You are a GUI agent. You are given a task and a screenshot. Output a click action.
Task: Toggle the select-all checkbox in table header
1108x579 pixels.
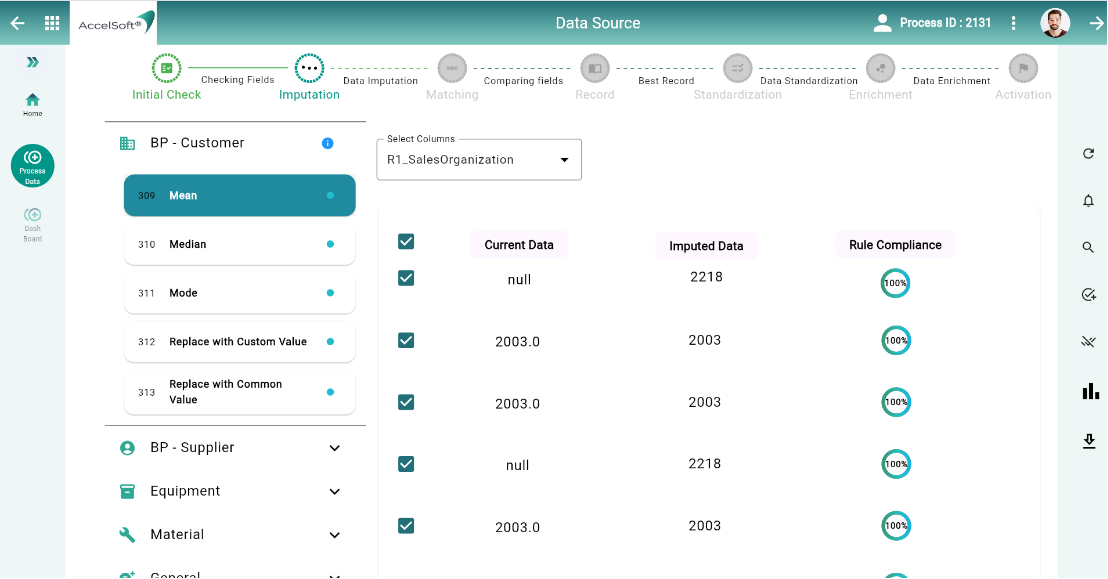click(x=406, y=241)
